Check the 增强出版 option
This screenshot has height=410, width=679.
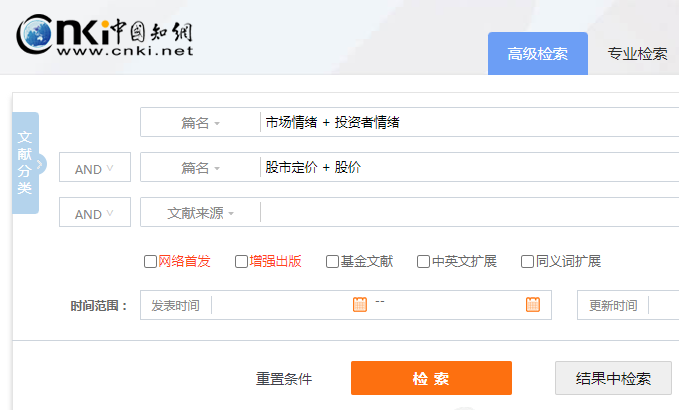(241, 262)
